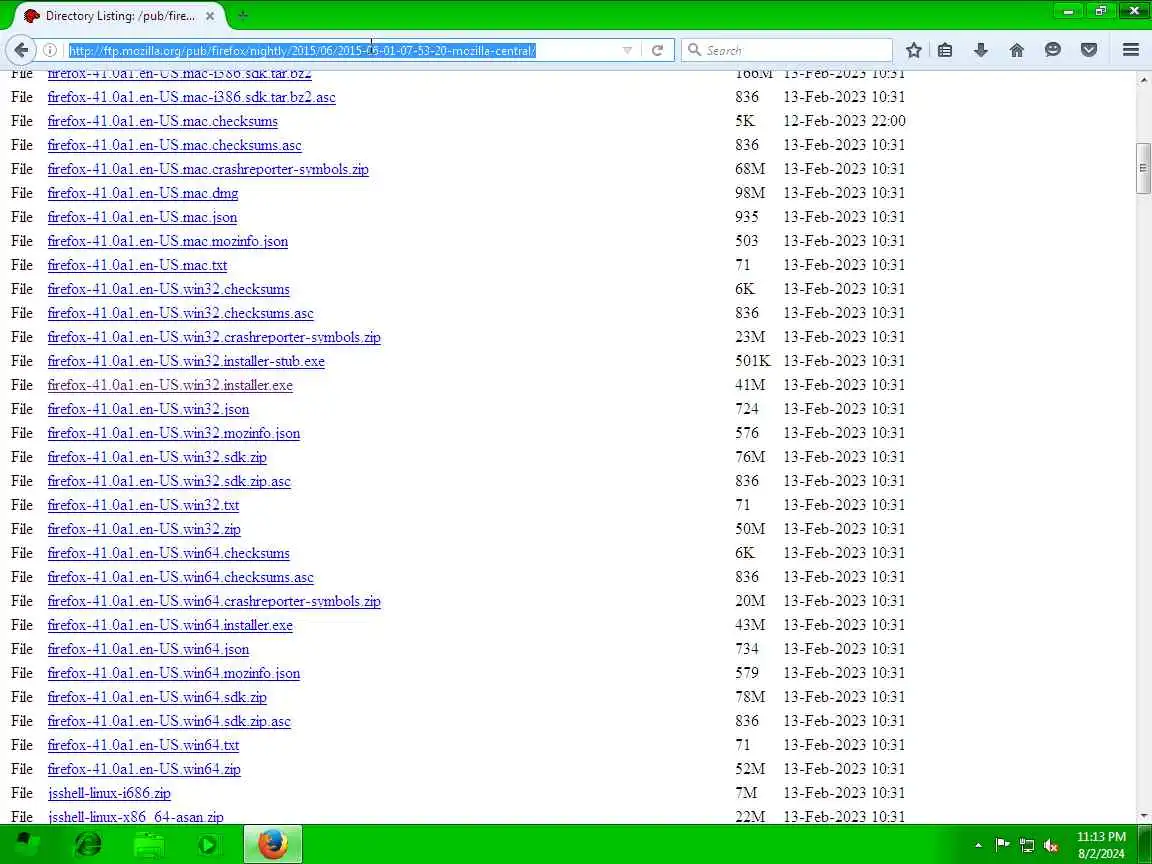Click the muted volume tray icon
The image size is (1152, 864).
coord(1051,845)
